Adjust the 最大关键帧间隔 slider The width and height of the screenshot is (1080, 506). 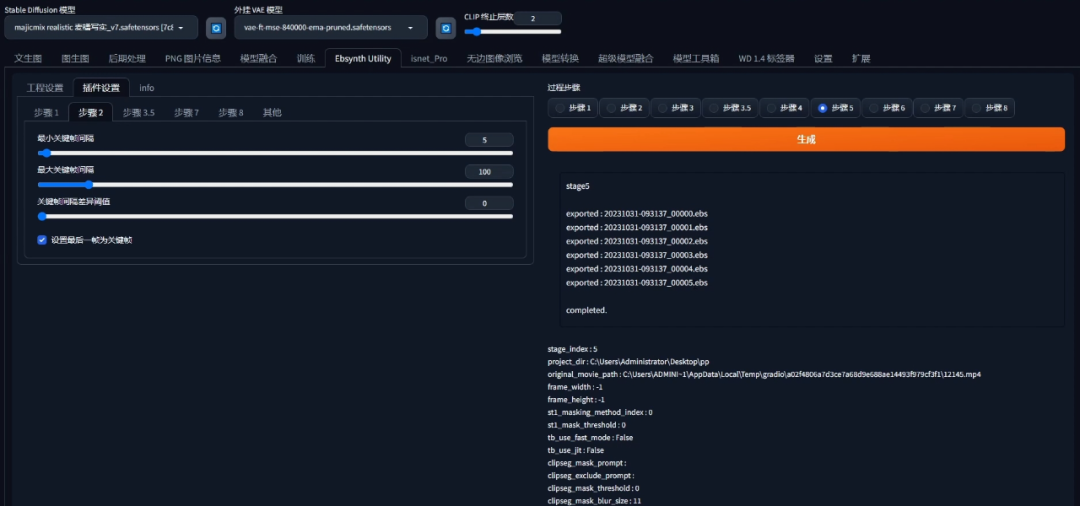pyautogui.click(x=276, y=185)
